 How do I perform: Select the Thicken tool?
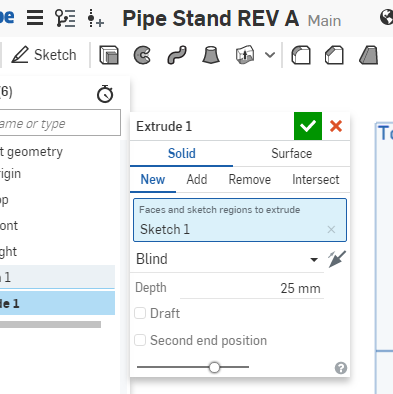(x=245, y=55)
